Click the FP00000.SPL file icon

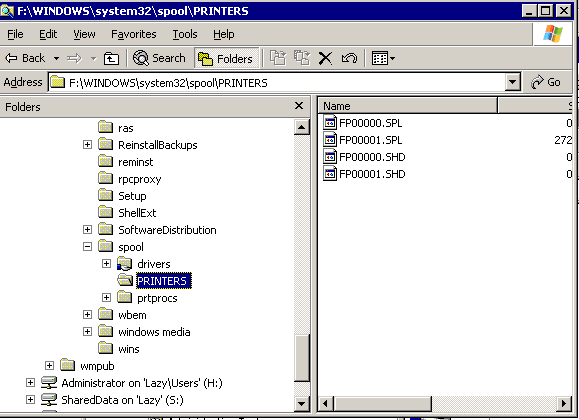(x=330, y=122)
